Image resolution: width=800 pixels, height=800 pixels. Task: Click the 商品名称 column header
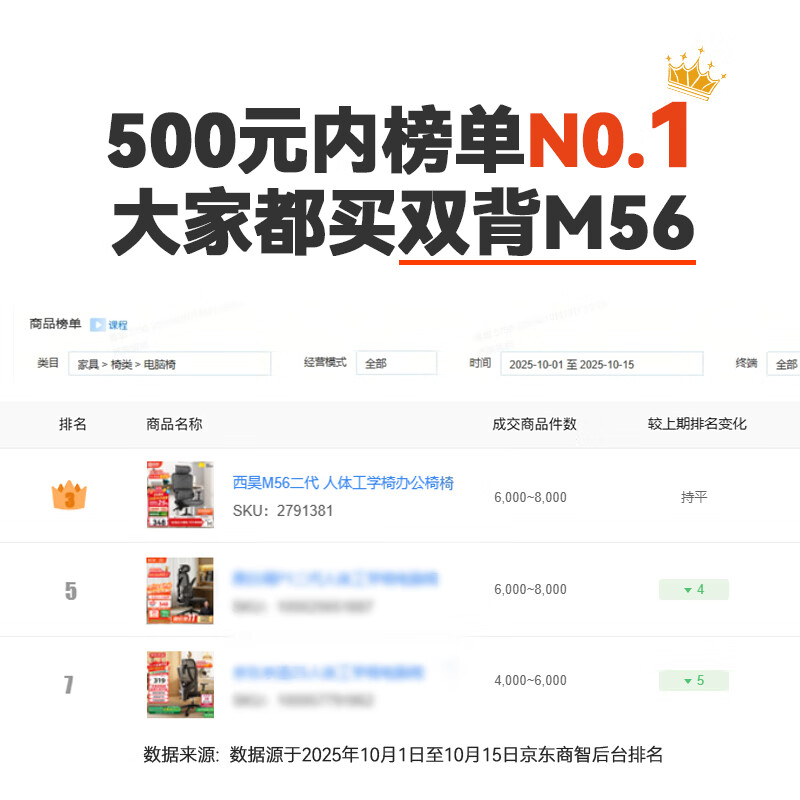point(174,424)
